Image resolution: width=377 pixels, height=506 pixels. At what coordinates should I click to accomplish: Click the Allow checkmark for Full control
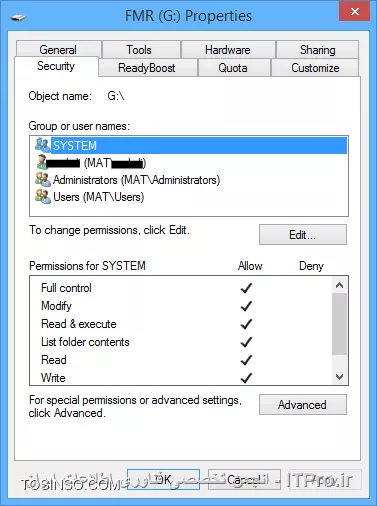point(246,288)
